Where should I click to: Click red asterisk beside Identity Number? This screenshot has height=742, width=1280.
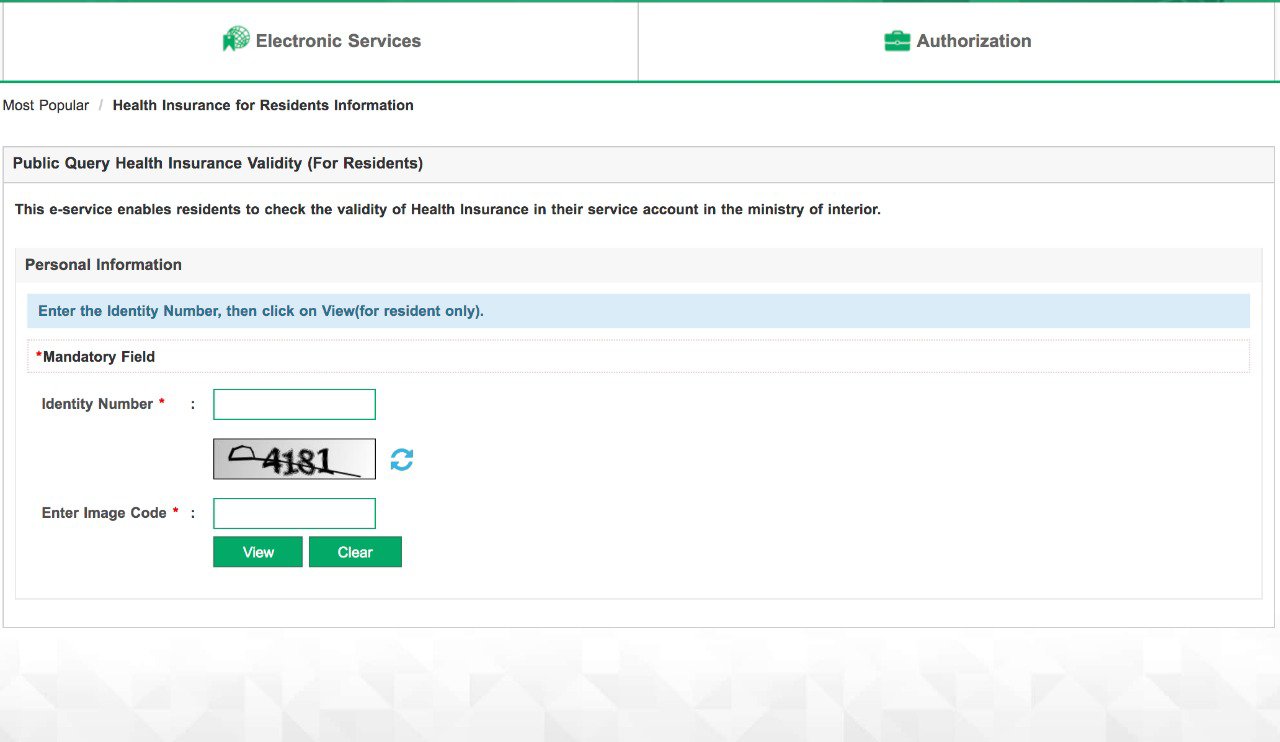162,403
